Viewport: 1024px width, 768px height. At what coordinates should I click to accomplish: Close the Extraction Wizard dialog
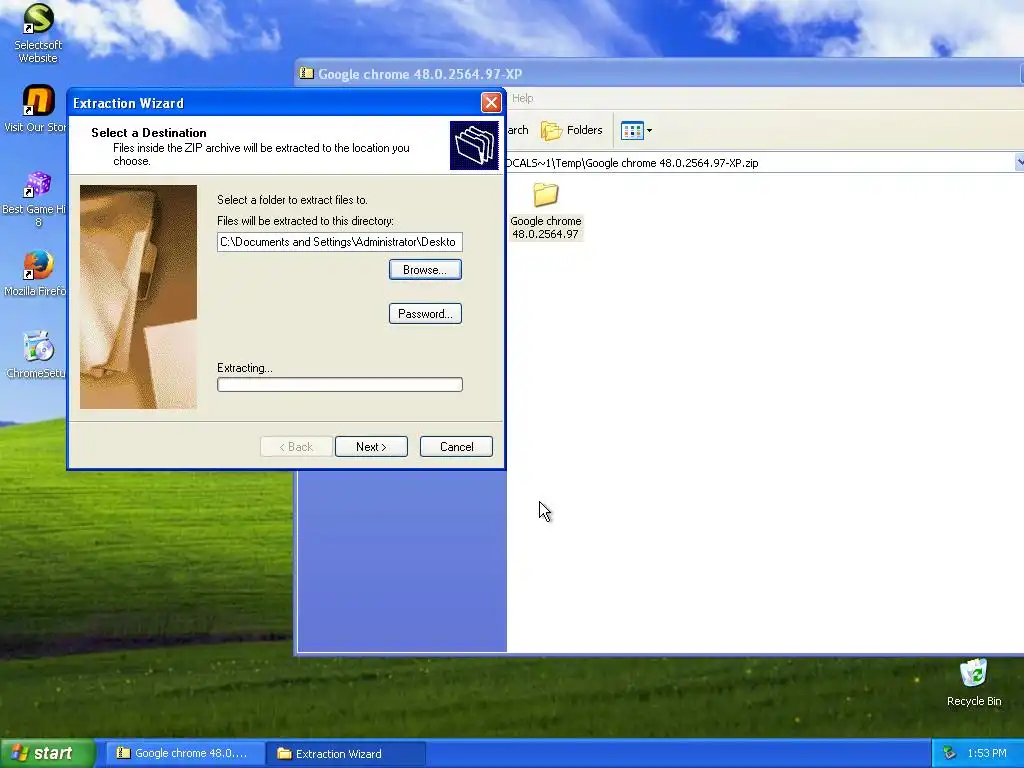tap(491, 103)
